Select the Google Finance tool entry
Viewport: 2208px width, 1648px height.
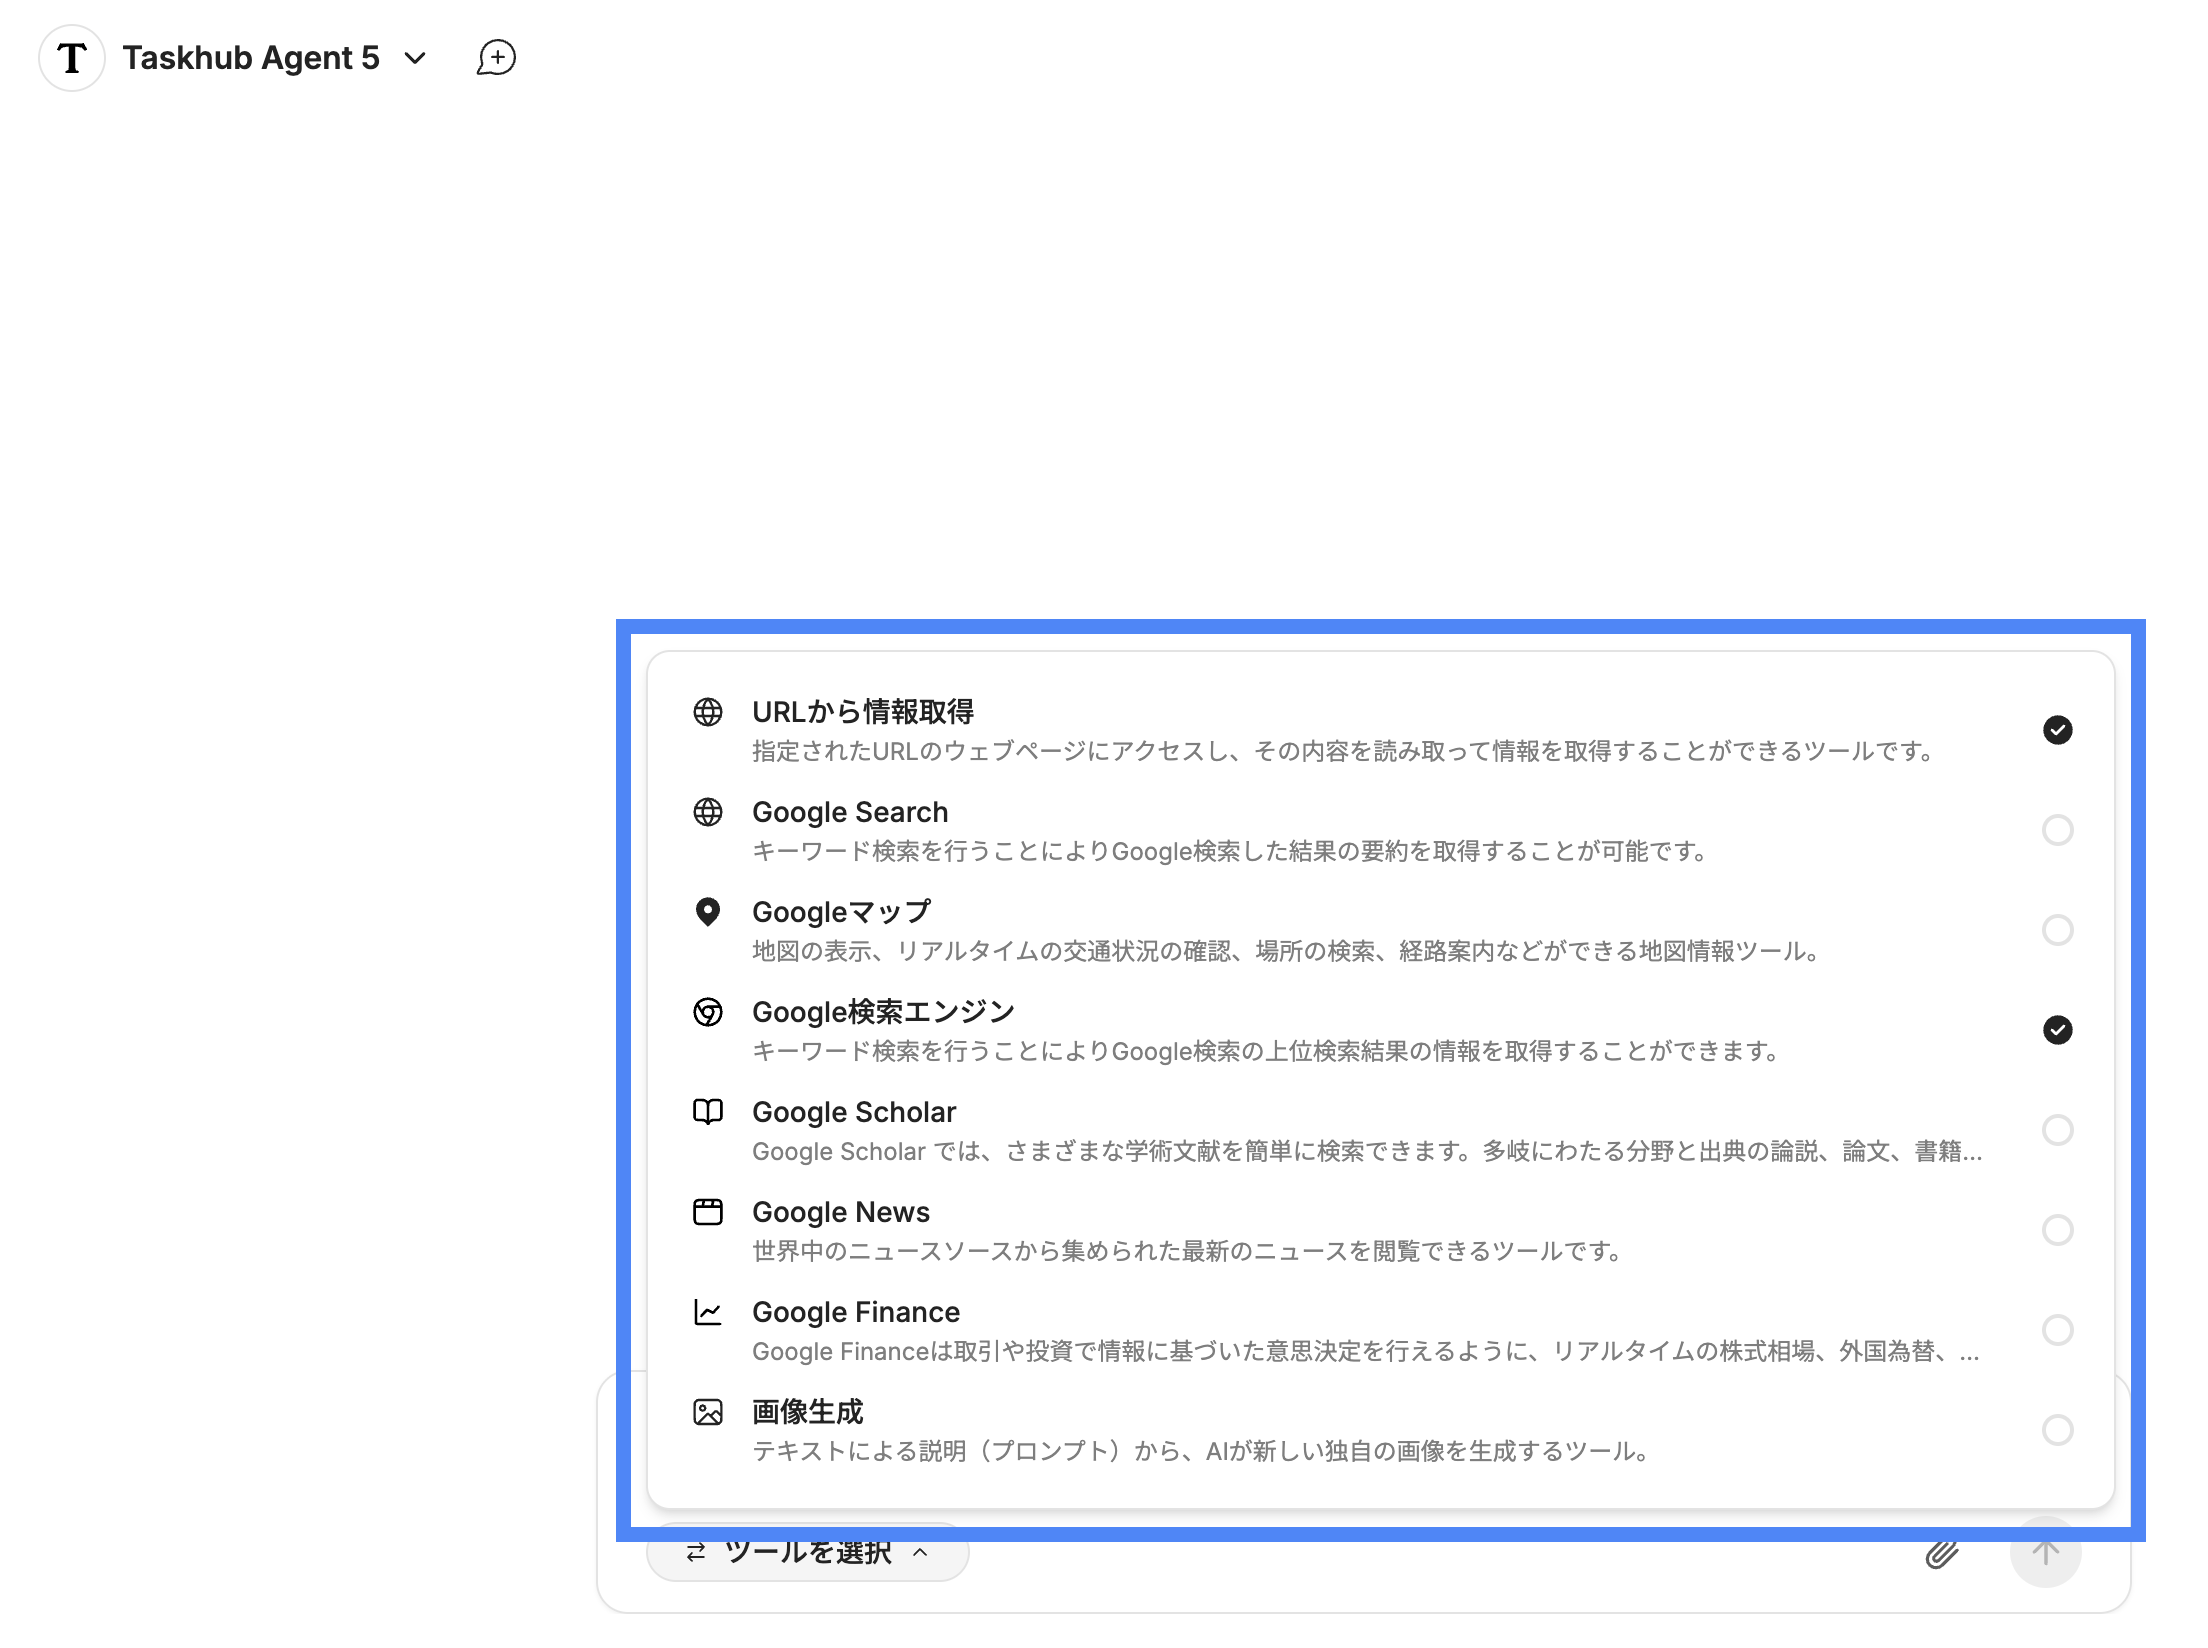click(856, 1312)
